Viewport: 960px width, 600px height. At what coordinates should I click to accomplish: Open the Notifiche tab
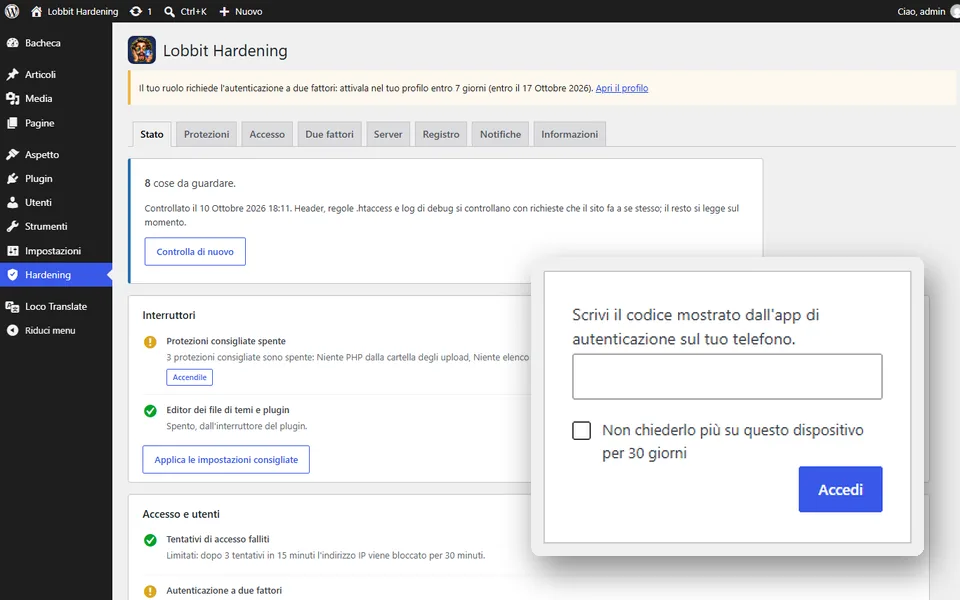[500, 134]
